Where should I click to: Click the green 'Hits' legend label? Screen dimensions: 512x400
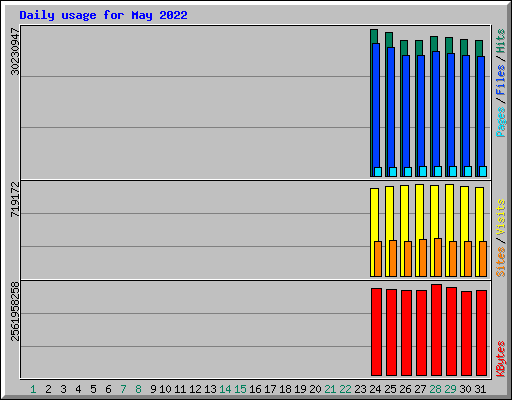click(500, 41)
